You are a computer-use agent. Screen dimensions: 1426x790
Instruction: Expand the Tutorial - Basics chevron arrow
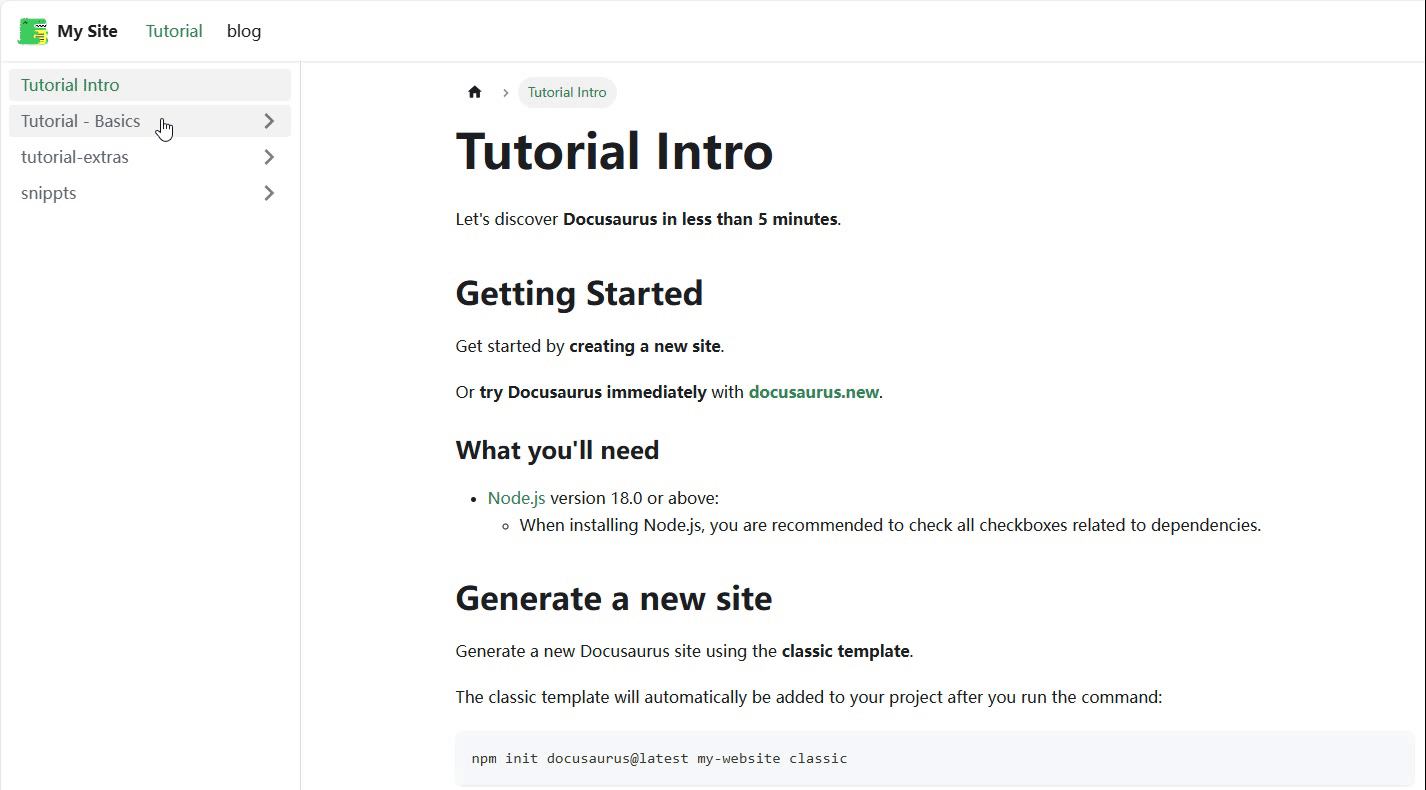pos(268,121)
